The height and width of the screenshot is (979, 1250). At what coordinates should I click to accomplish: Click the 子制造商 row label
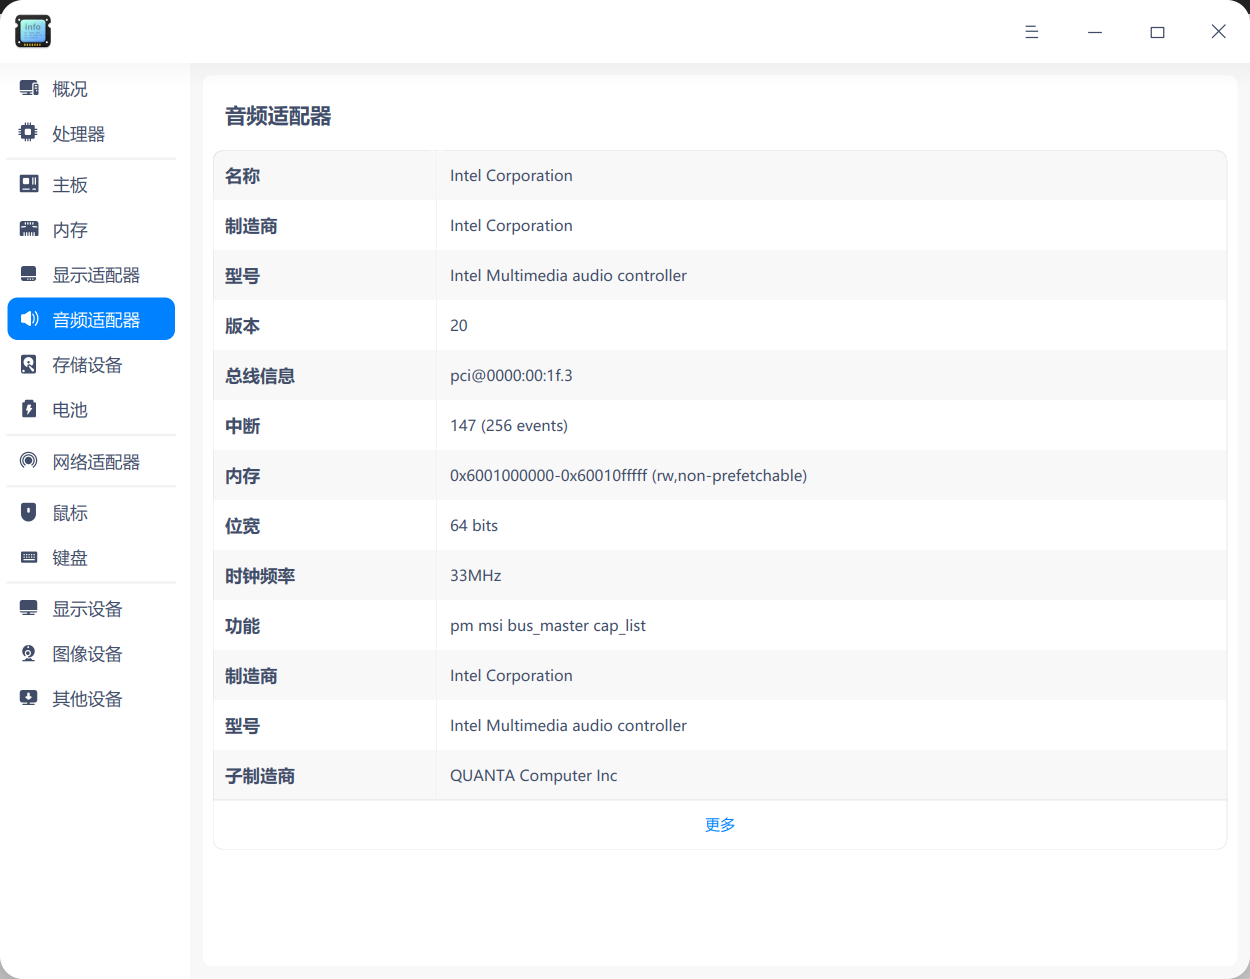pos(260,776)
